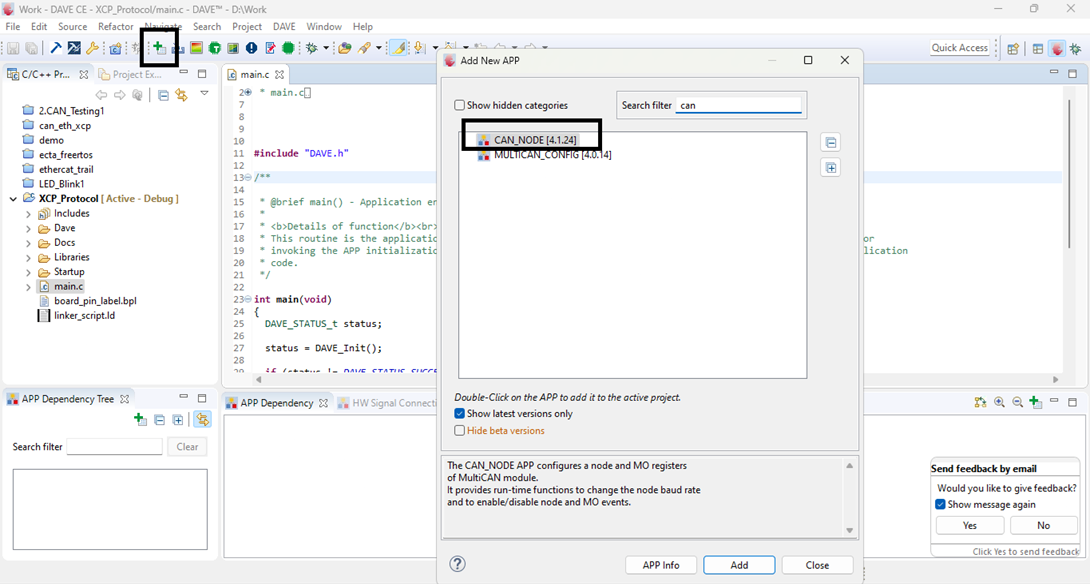Click the blue exclamation mark toolbar icon
The height and width of the screenshot is (584, 1090).
(251, 48)
